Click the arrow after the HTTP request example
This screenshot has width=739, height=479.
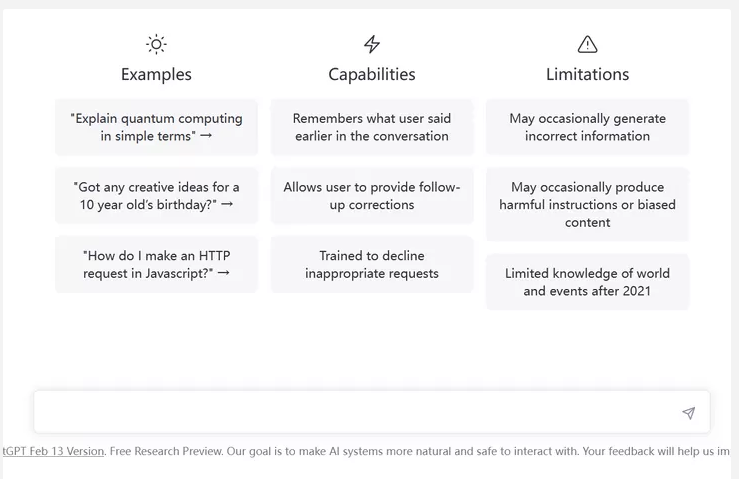coord(223,273)
